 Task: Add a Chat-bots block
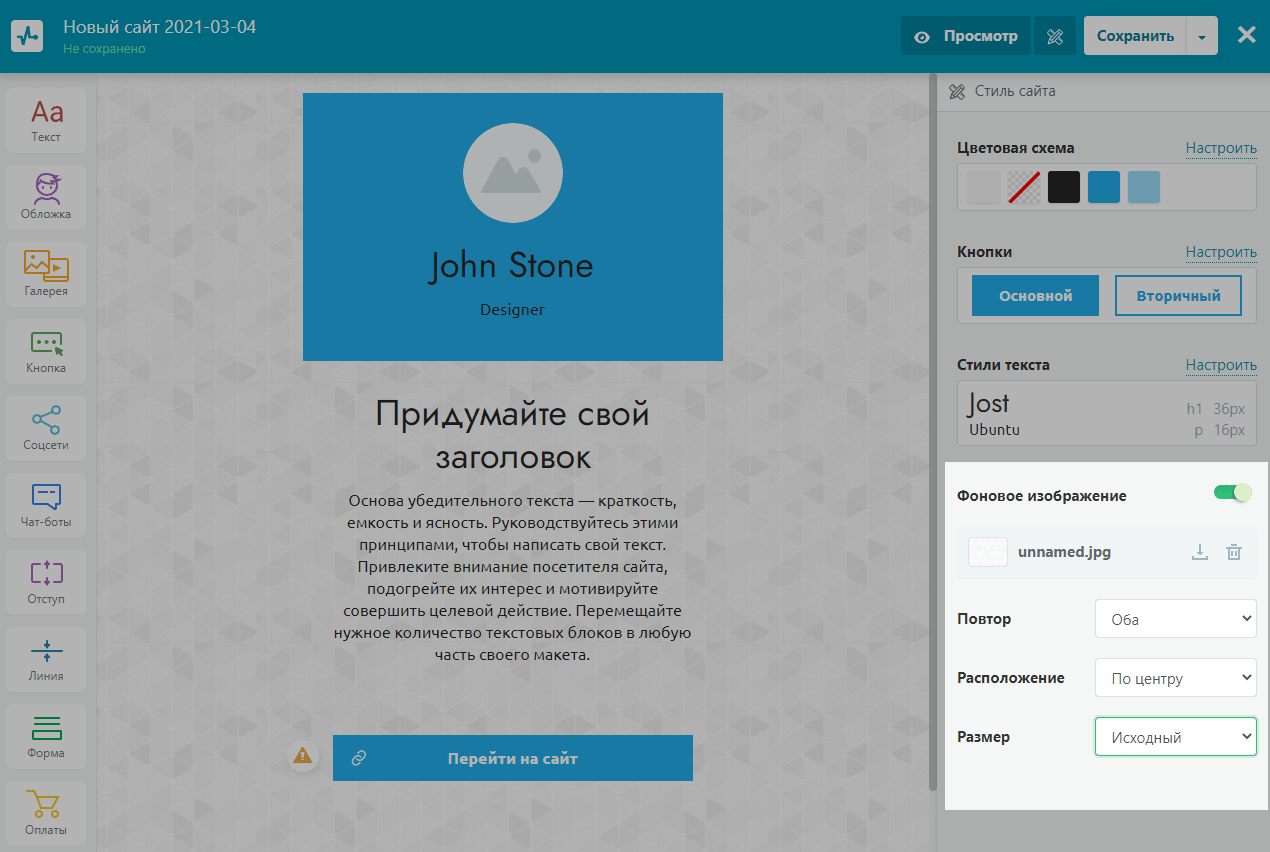[x=46, y=505]
